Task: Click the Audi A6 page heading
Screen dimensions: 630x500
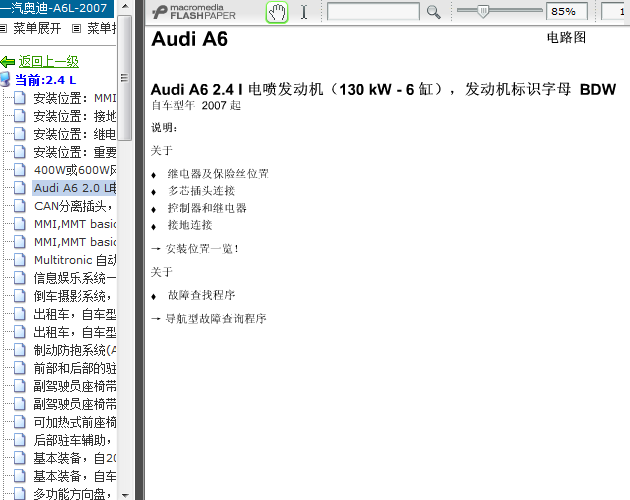Action: (189, 39)
